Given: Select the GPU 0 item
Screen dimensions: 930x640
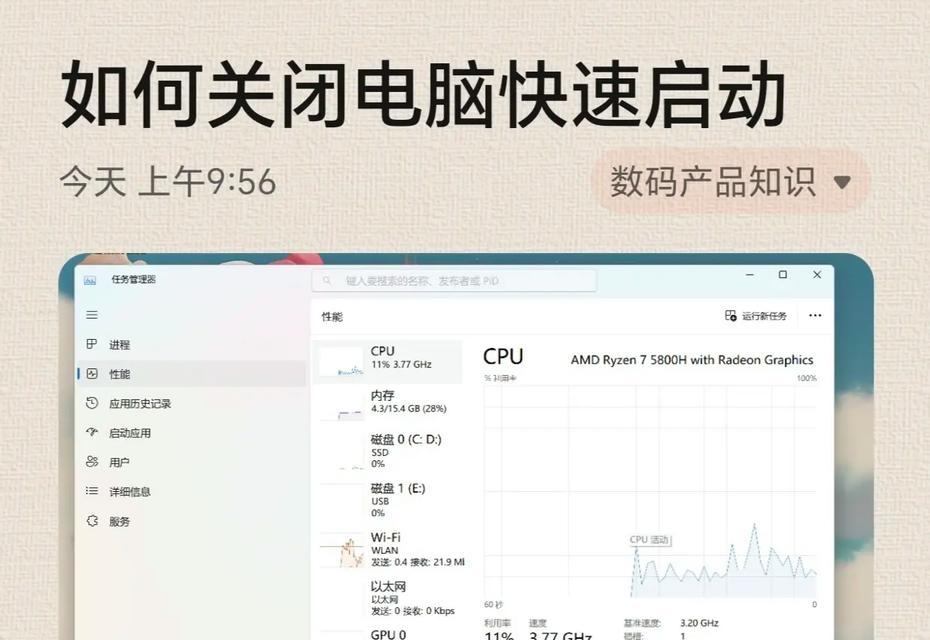Looking at the screenshot, I should pyautogui.click(x=388, y=633).
